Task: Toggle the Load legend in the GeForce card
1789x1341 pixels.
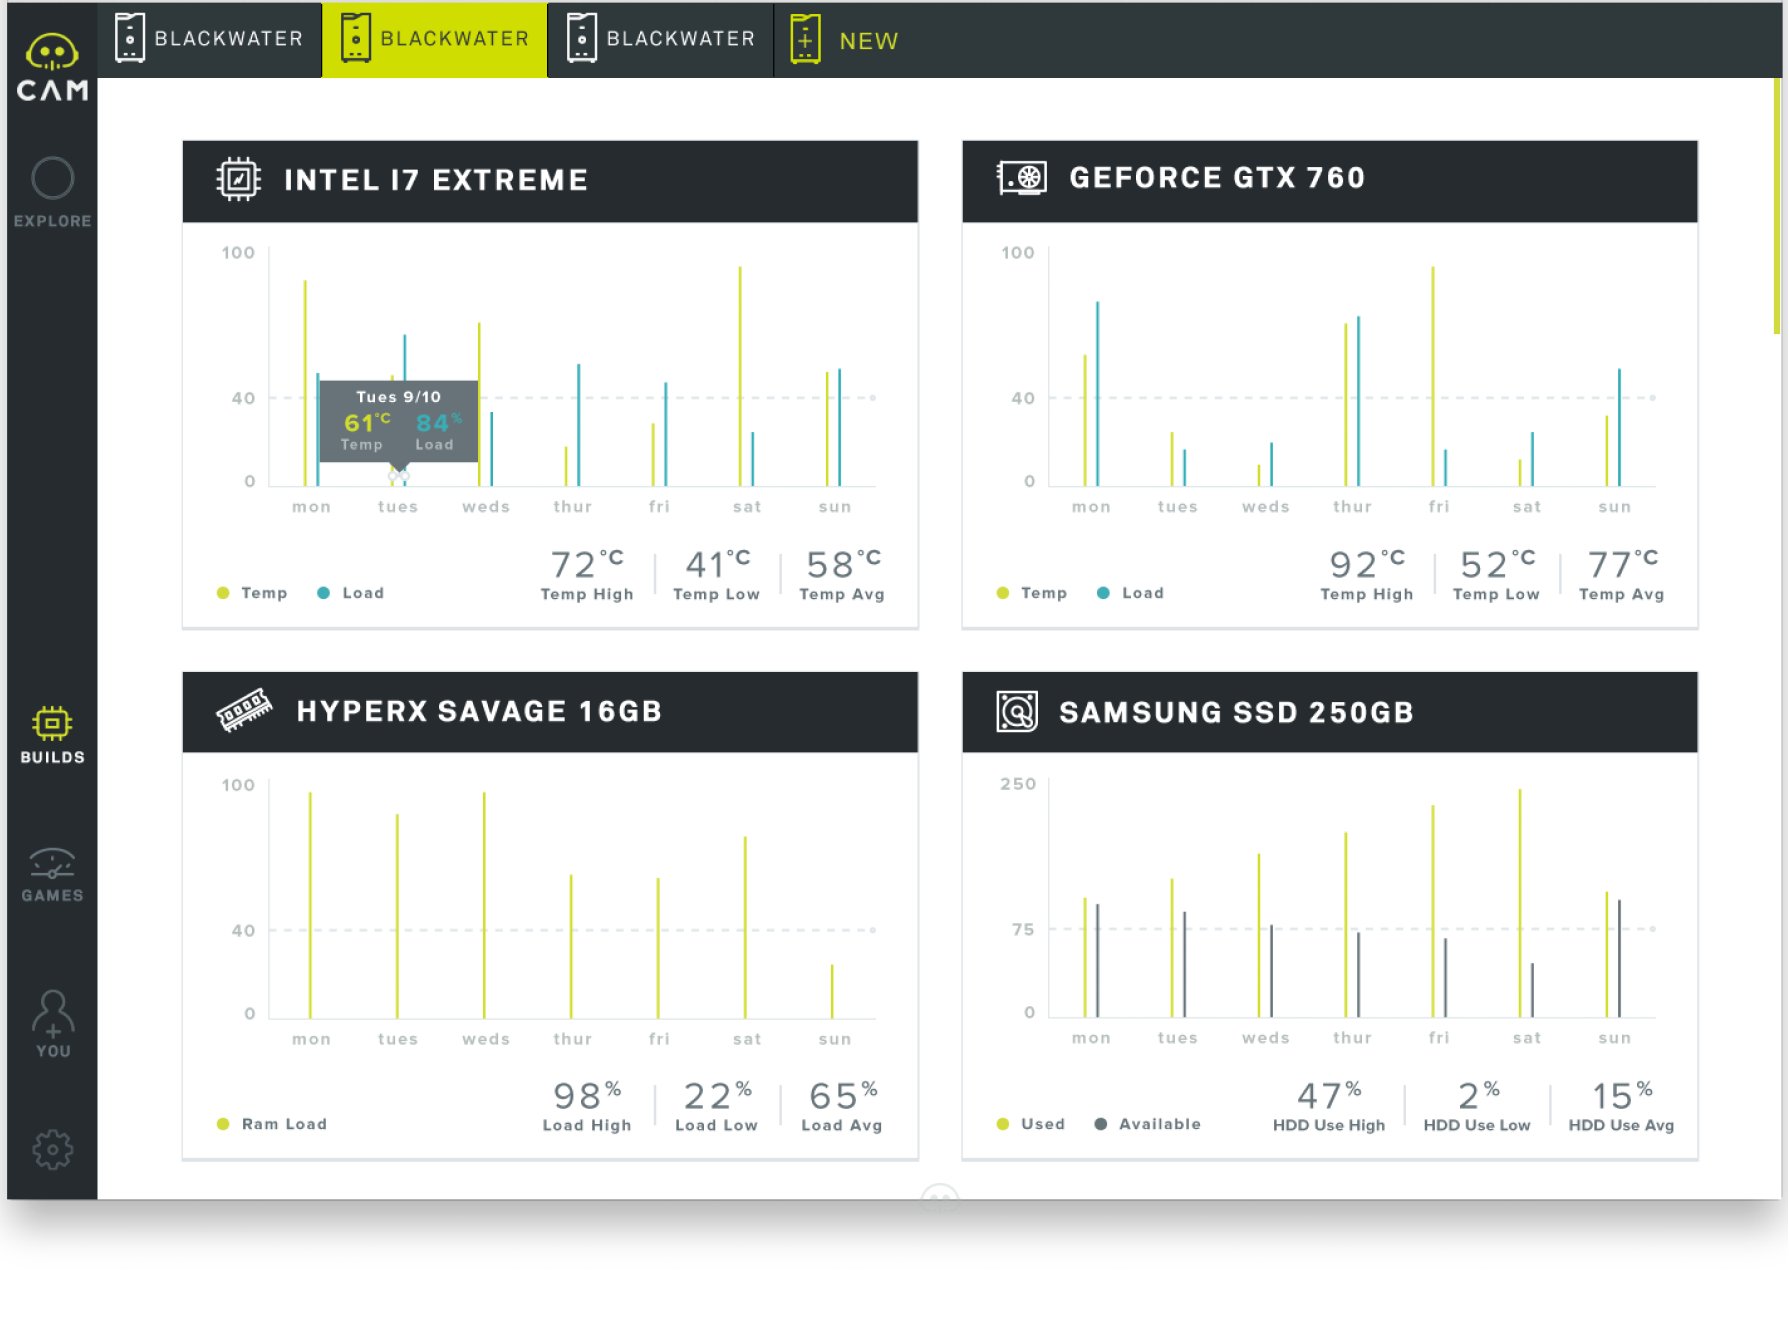Action: click(1131, 593)
